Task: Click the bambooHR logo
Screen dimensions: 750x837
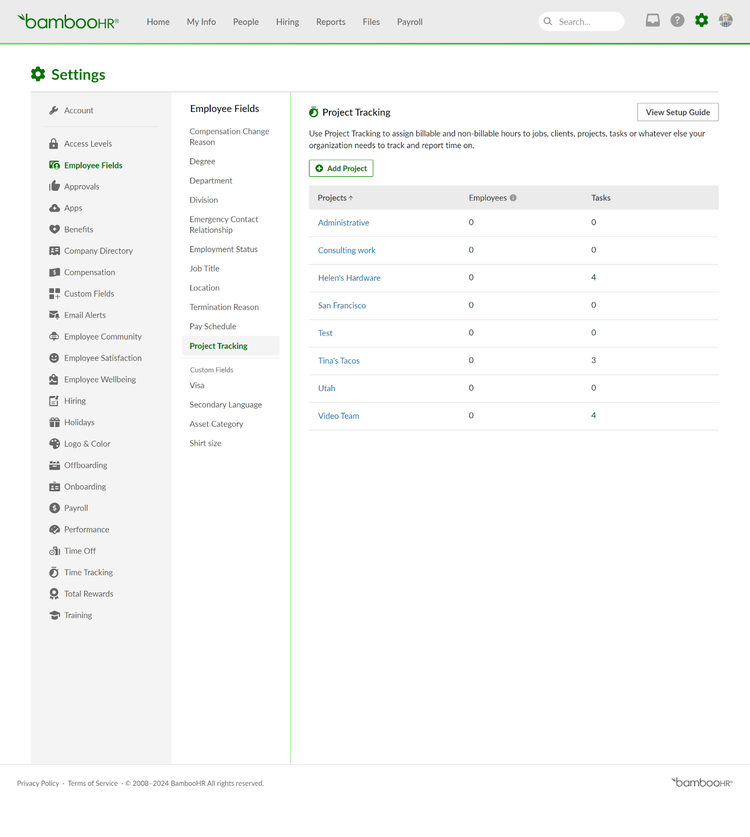Action: (66, 20)
